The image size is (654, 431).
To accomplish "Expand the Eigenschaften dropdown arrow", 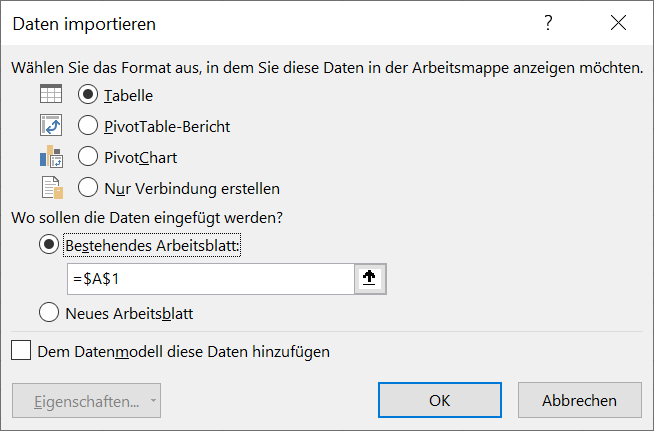I will click(x=153, y=401).
